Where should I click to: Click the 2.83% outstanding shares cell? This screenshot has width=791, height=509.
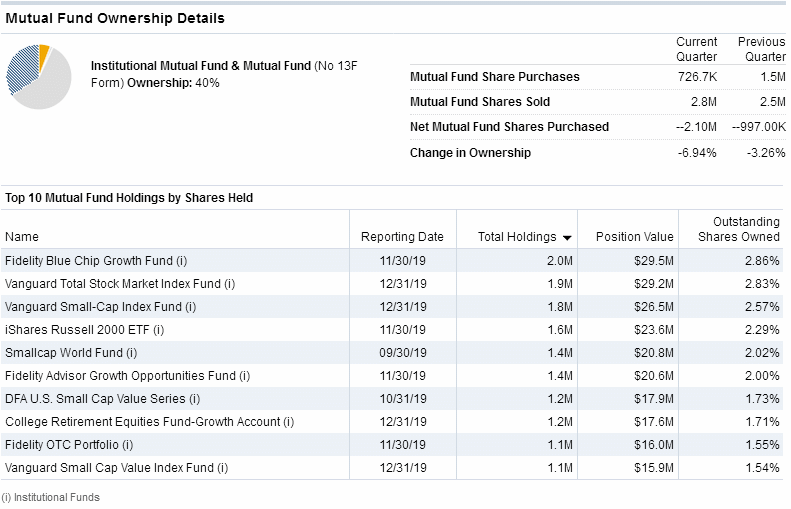pos(762,284)
